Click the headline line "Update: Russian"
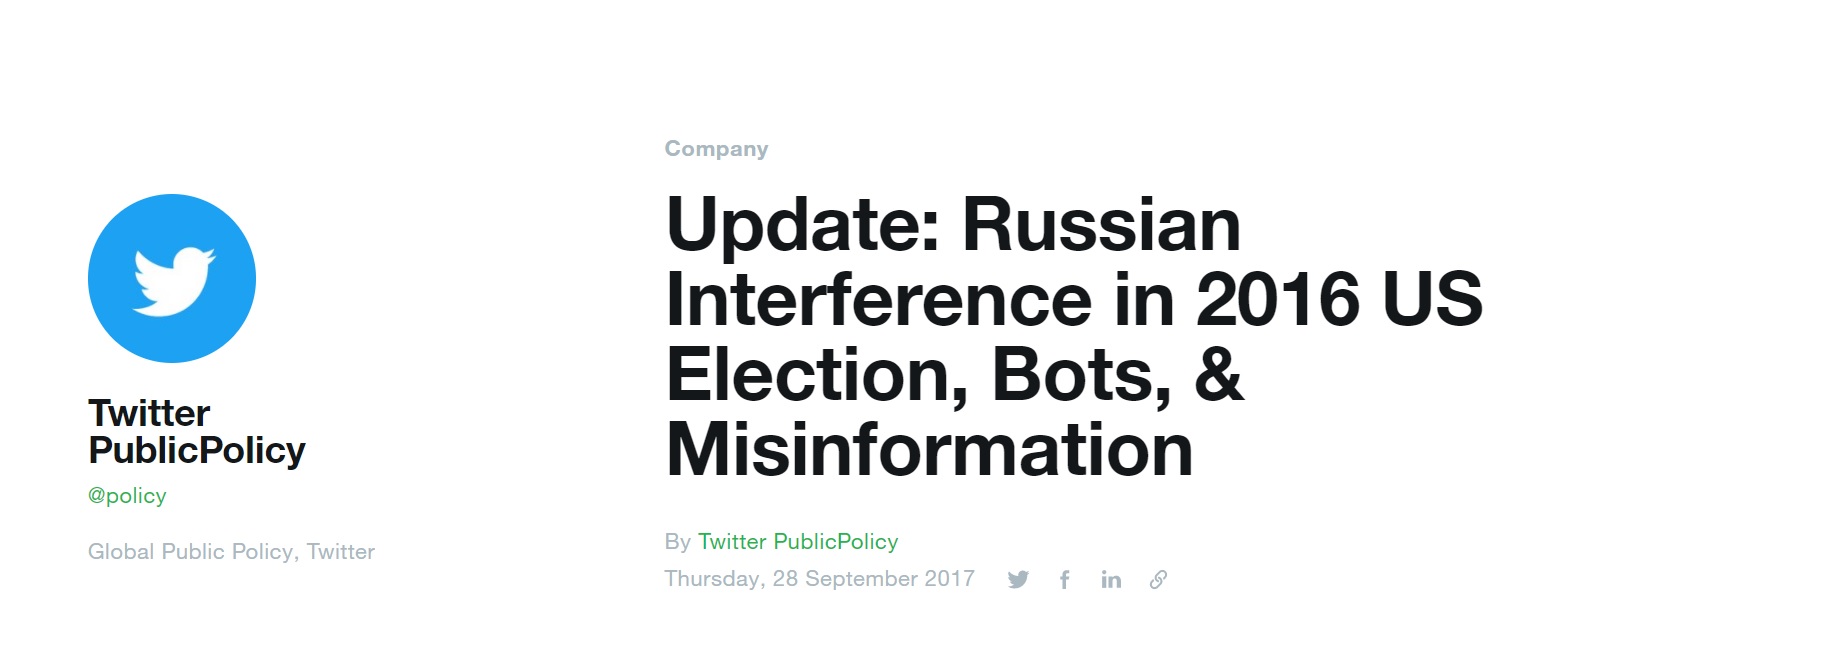Image resolution: width=1847 pixels, height=653 pixels. pos(953,224)
